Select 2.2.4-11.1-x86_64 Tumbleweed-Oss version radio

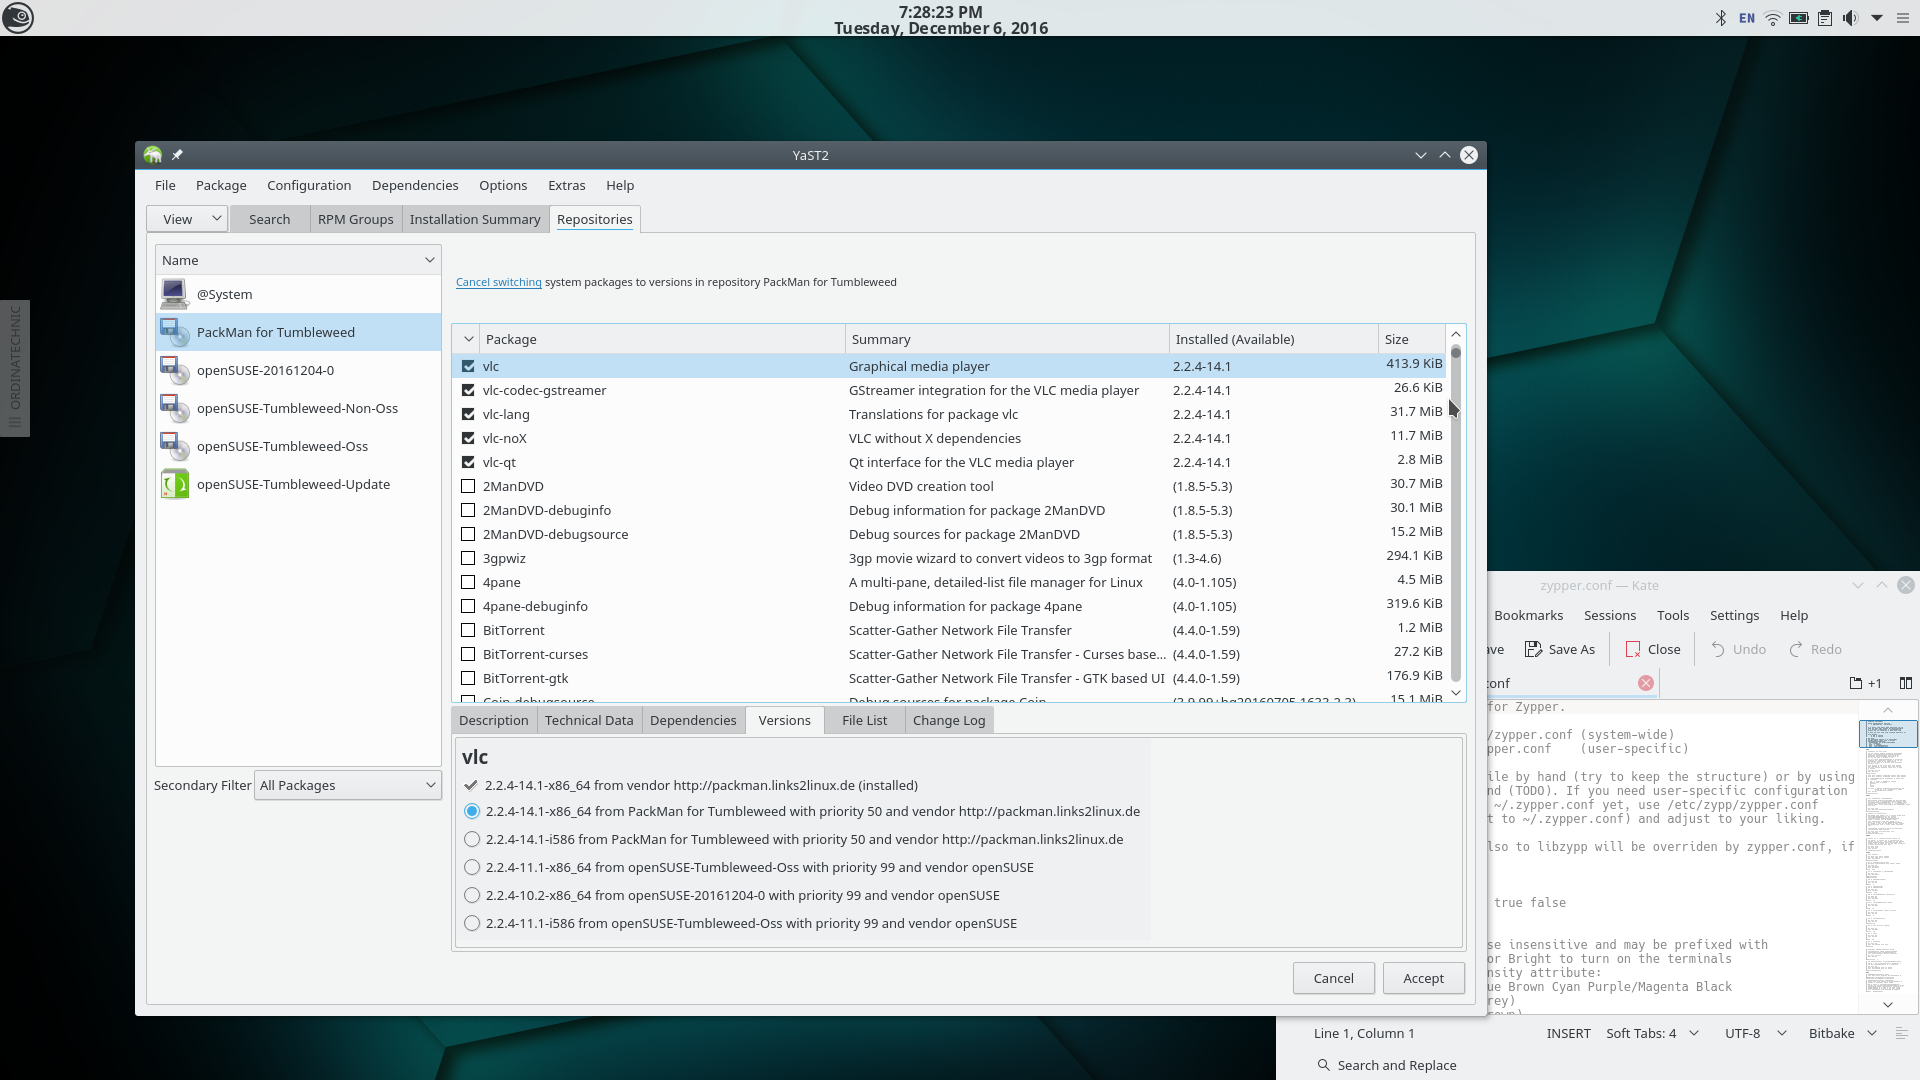472,867
